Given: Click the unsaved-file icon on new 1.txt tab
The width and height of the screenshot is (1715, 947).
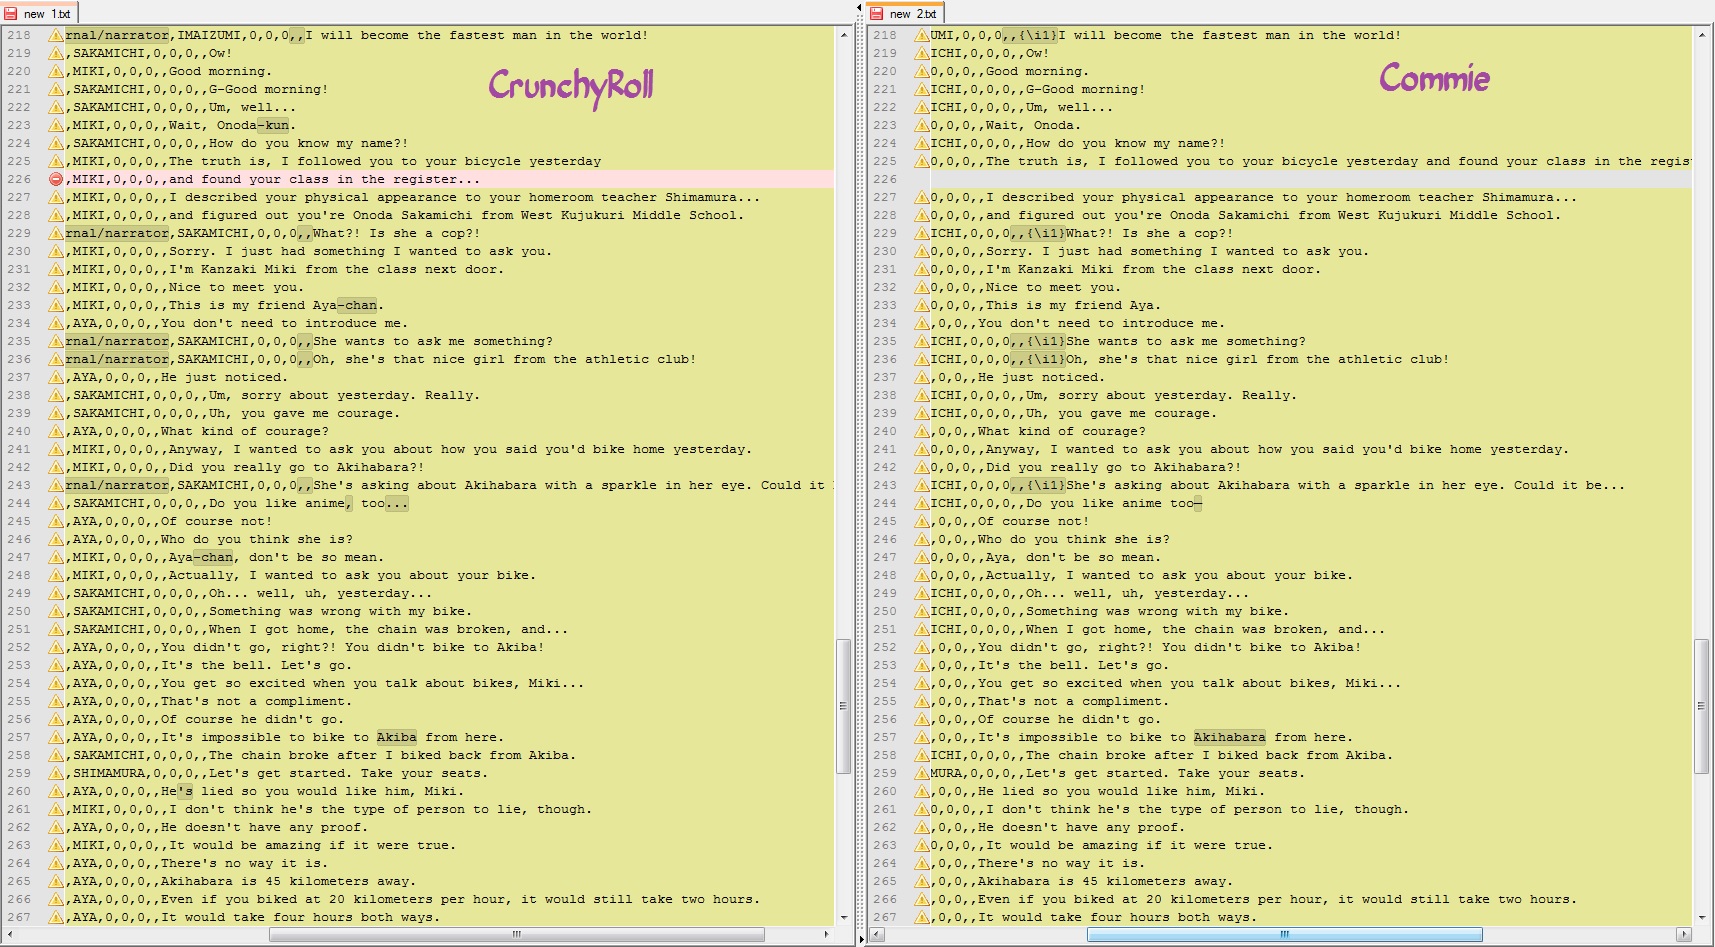Looking at the screenshot, I should (12, 14).
